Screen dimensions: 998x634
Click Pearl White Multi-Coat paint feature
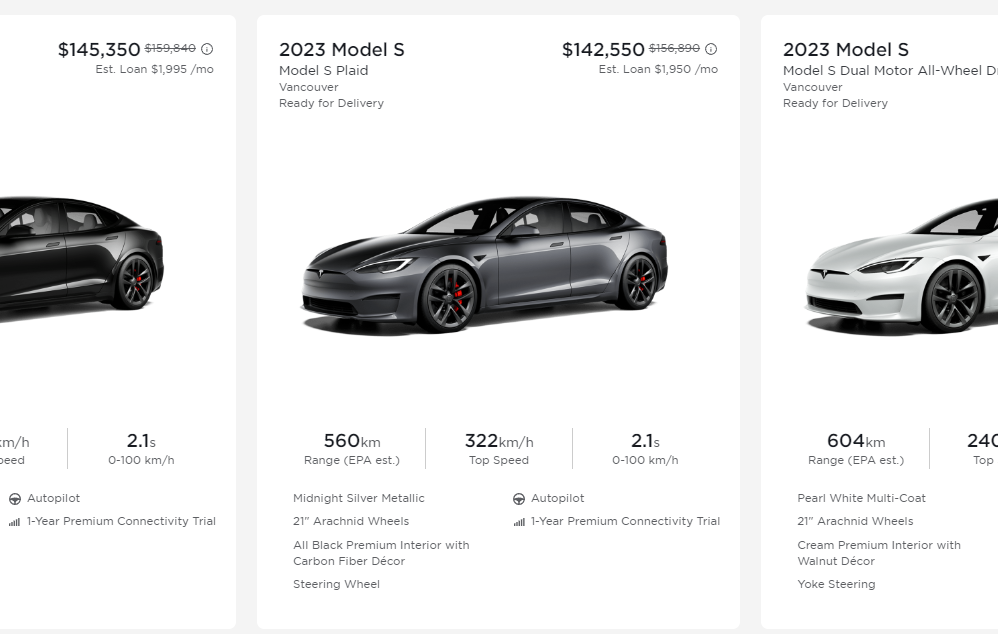[861, 498]
